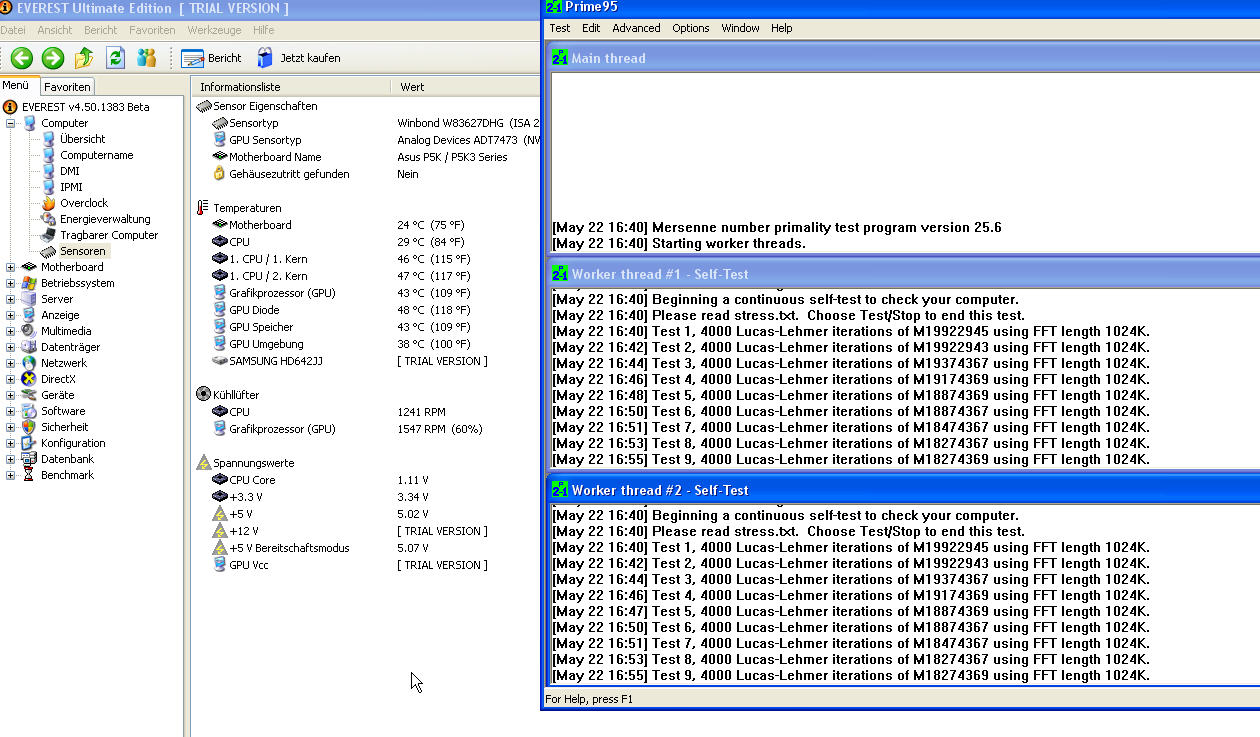Select Tragbarer Computer laptop icon
Image resolution: width=1260 pixels, height=737 pixels.
point(48,235)
